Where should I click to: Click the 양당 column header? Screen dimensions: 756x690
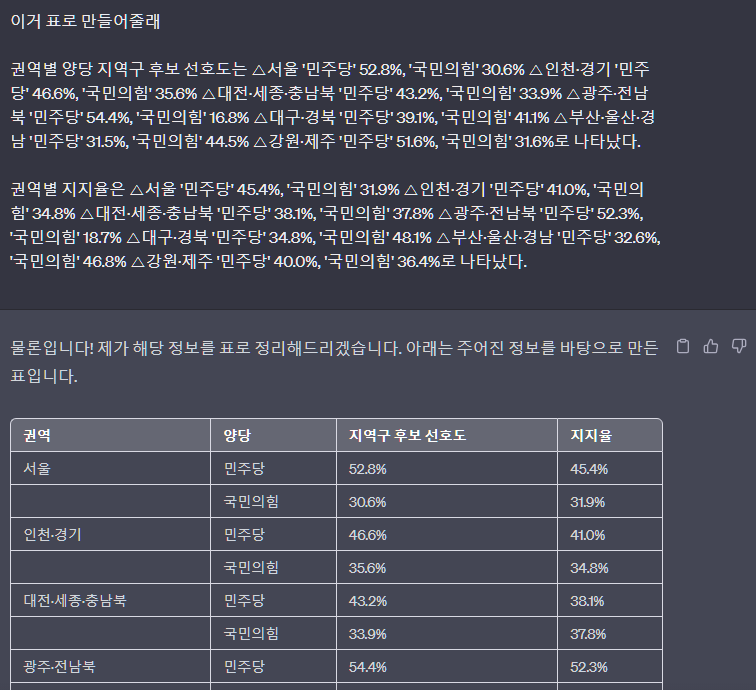(237, 435)
